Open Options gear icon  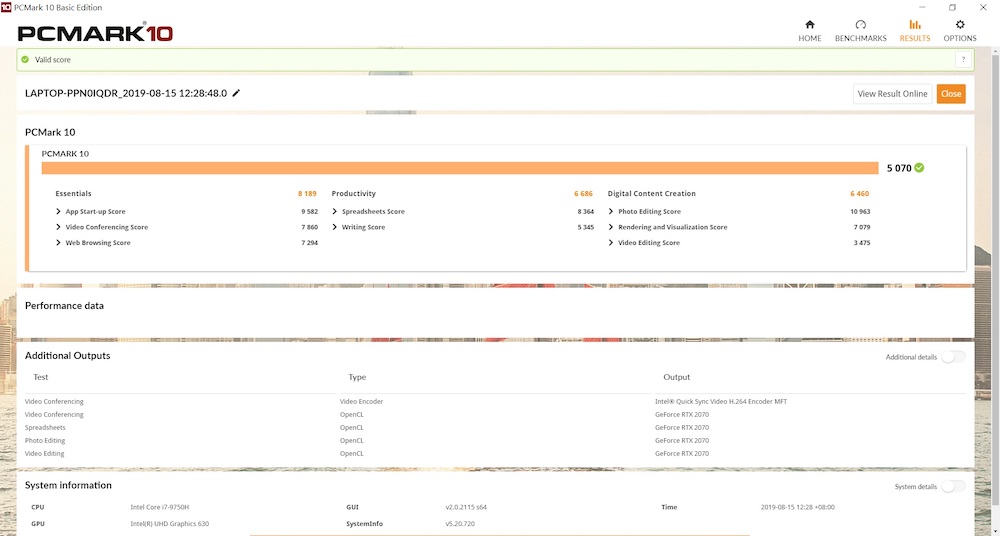click(x=960, y=25)
